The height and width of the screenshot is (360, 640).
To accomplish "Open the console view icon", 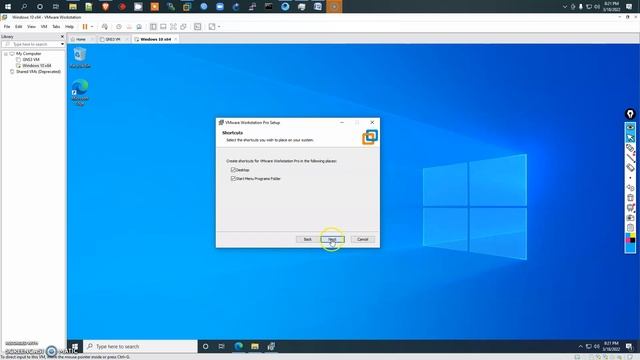I will click(x=198, y=27).
